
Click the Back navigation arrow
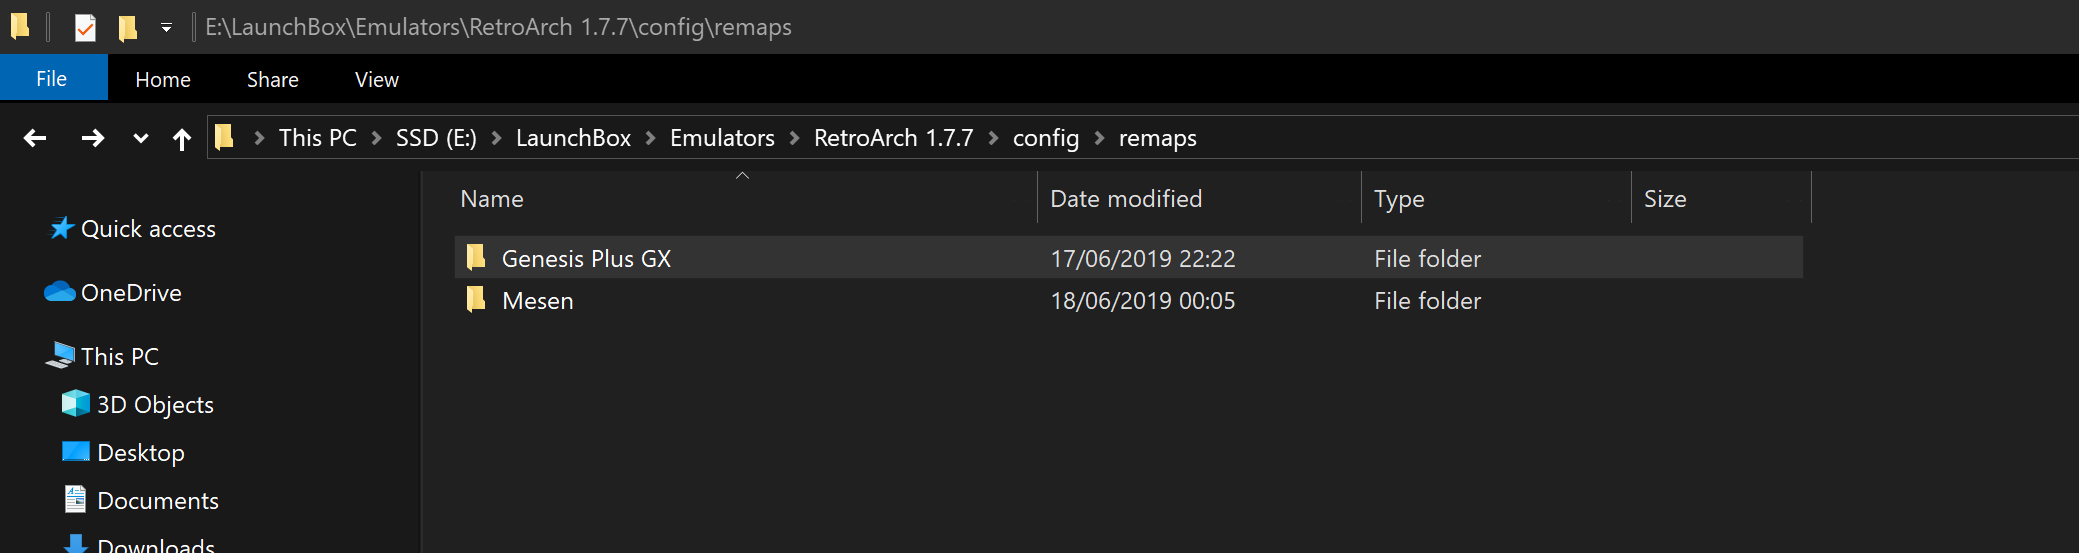[35, 138]
